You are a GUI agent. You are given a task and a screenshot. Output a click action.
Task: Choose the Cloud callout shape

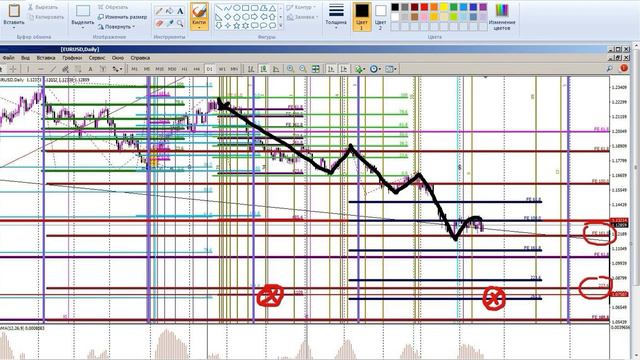click(272, 26)
